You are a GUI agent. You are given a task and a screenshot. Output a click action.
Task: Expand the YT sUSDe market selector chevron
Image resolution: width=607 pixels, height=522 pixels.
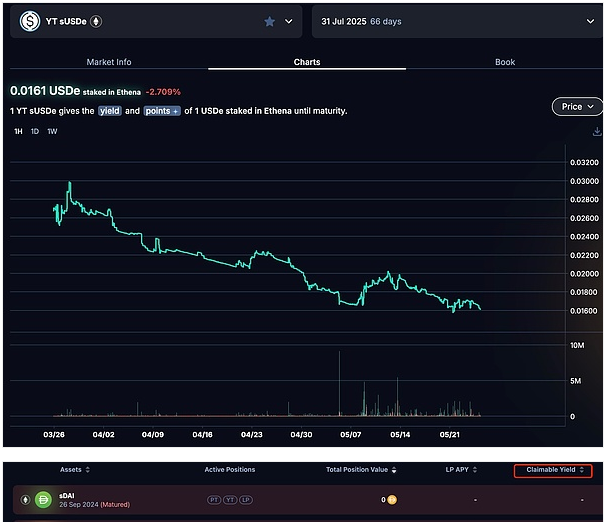pyautogui.click(x=289, y=21)
